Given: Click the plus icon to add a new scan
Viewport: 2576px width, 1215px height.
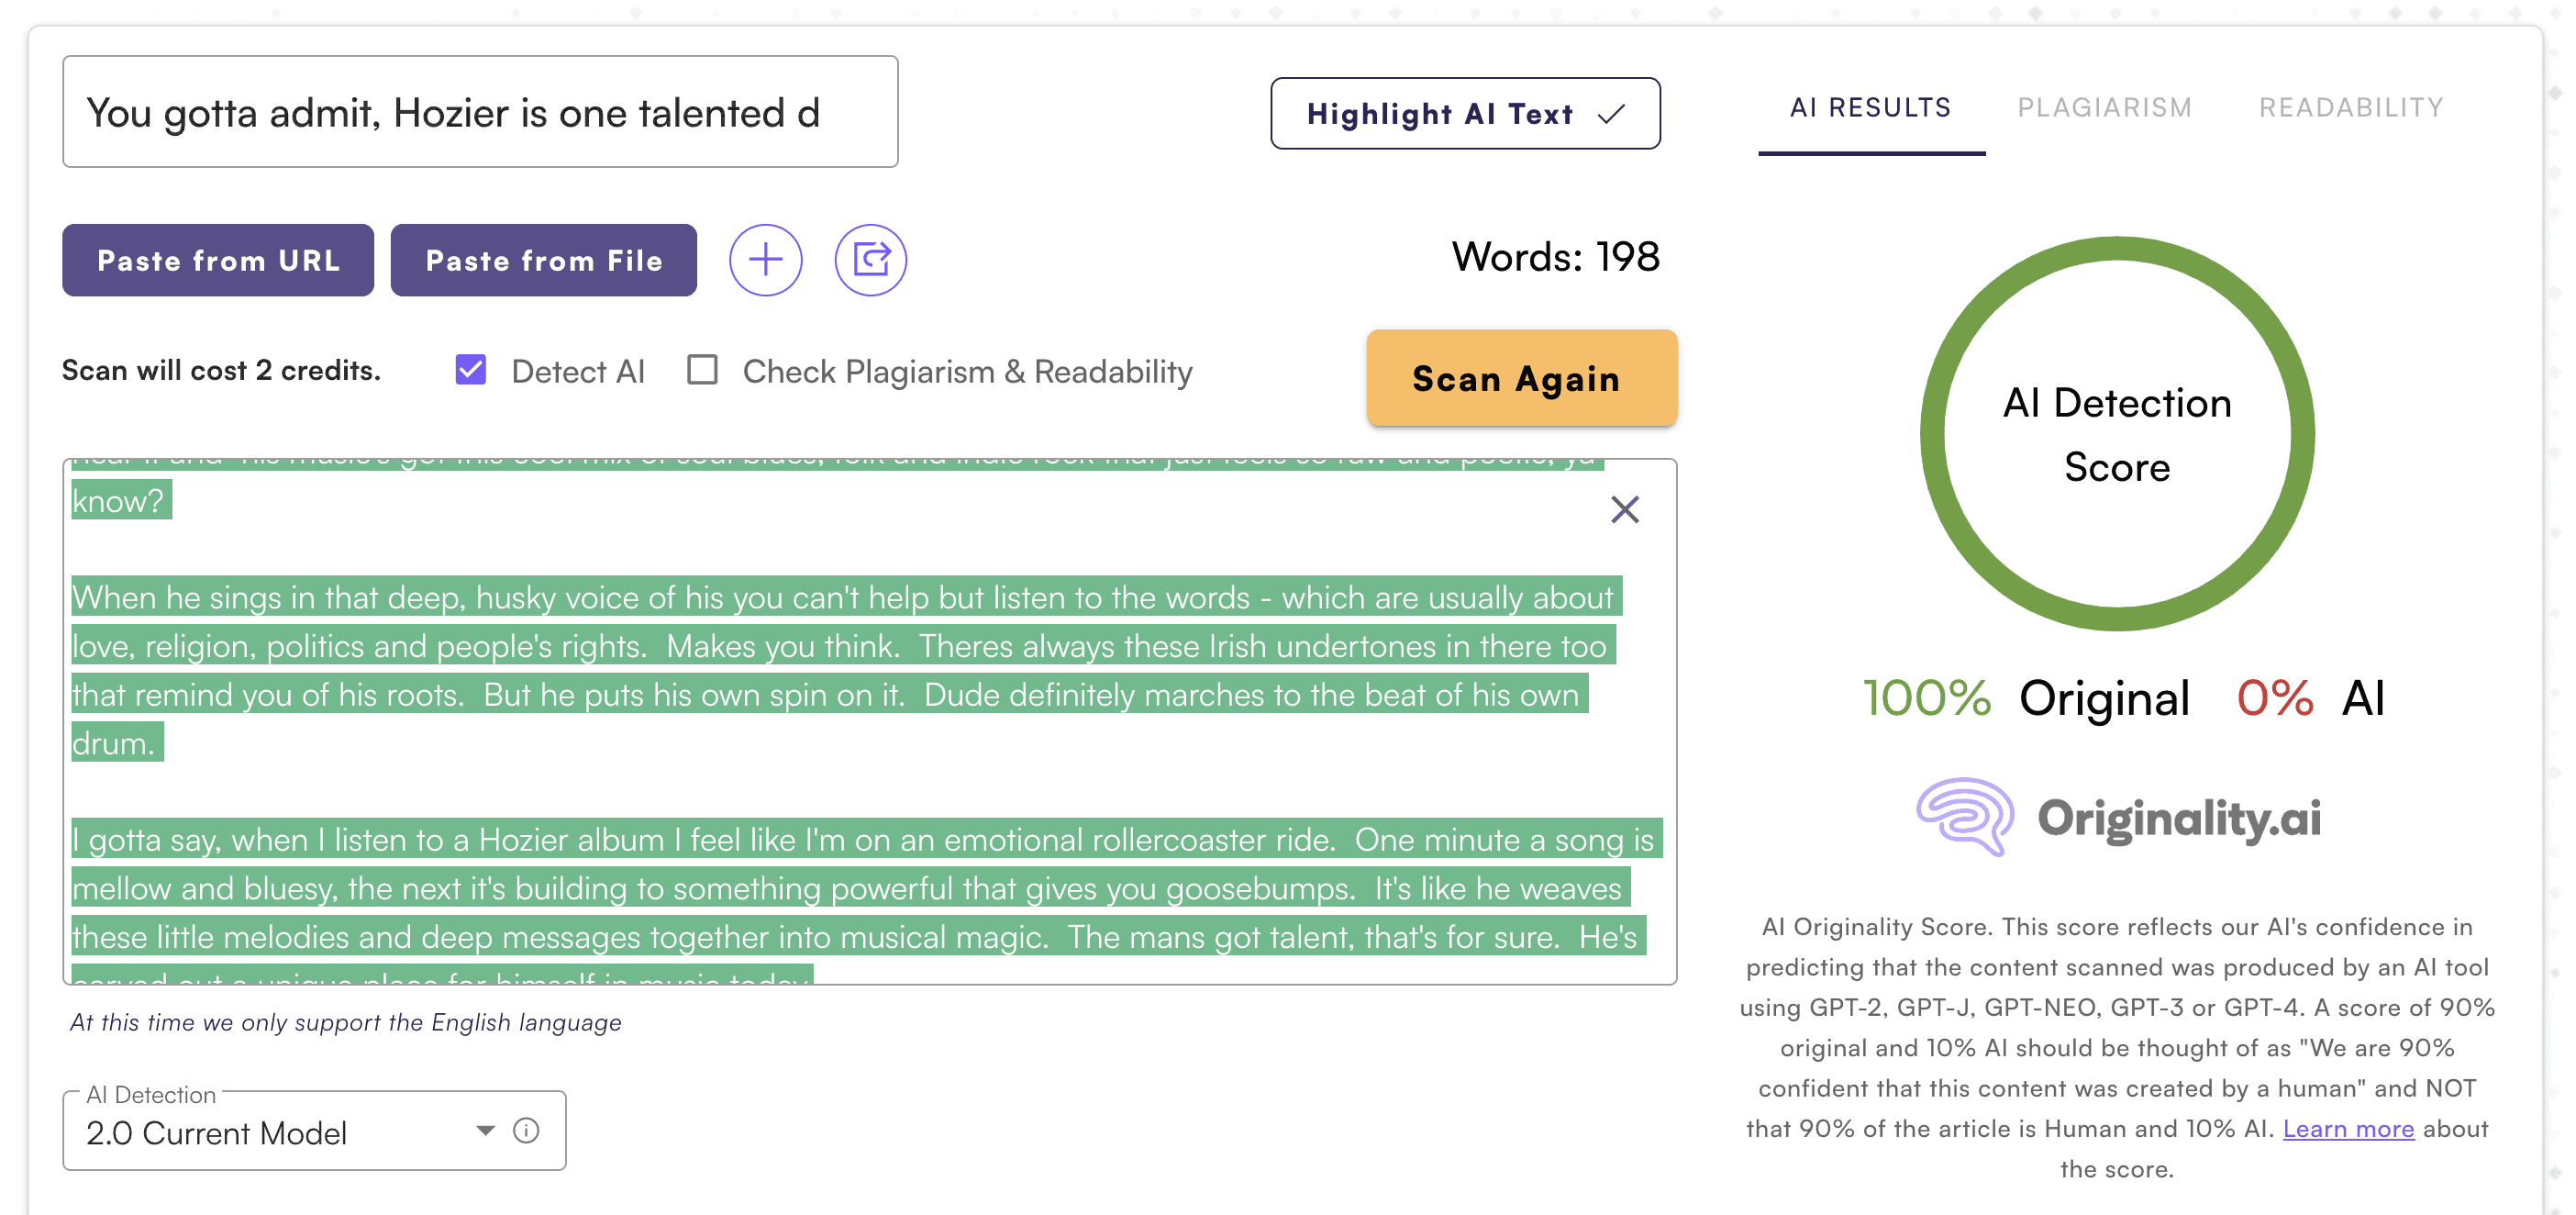Looking at the screenshot, I should click(765, 260).
